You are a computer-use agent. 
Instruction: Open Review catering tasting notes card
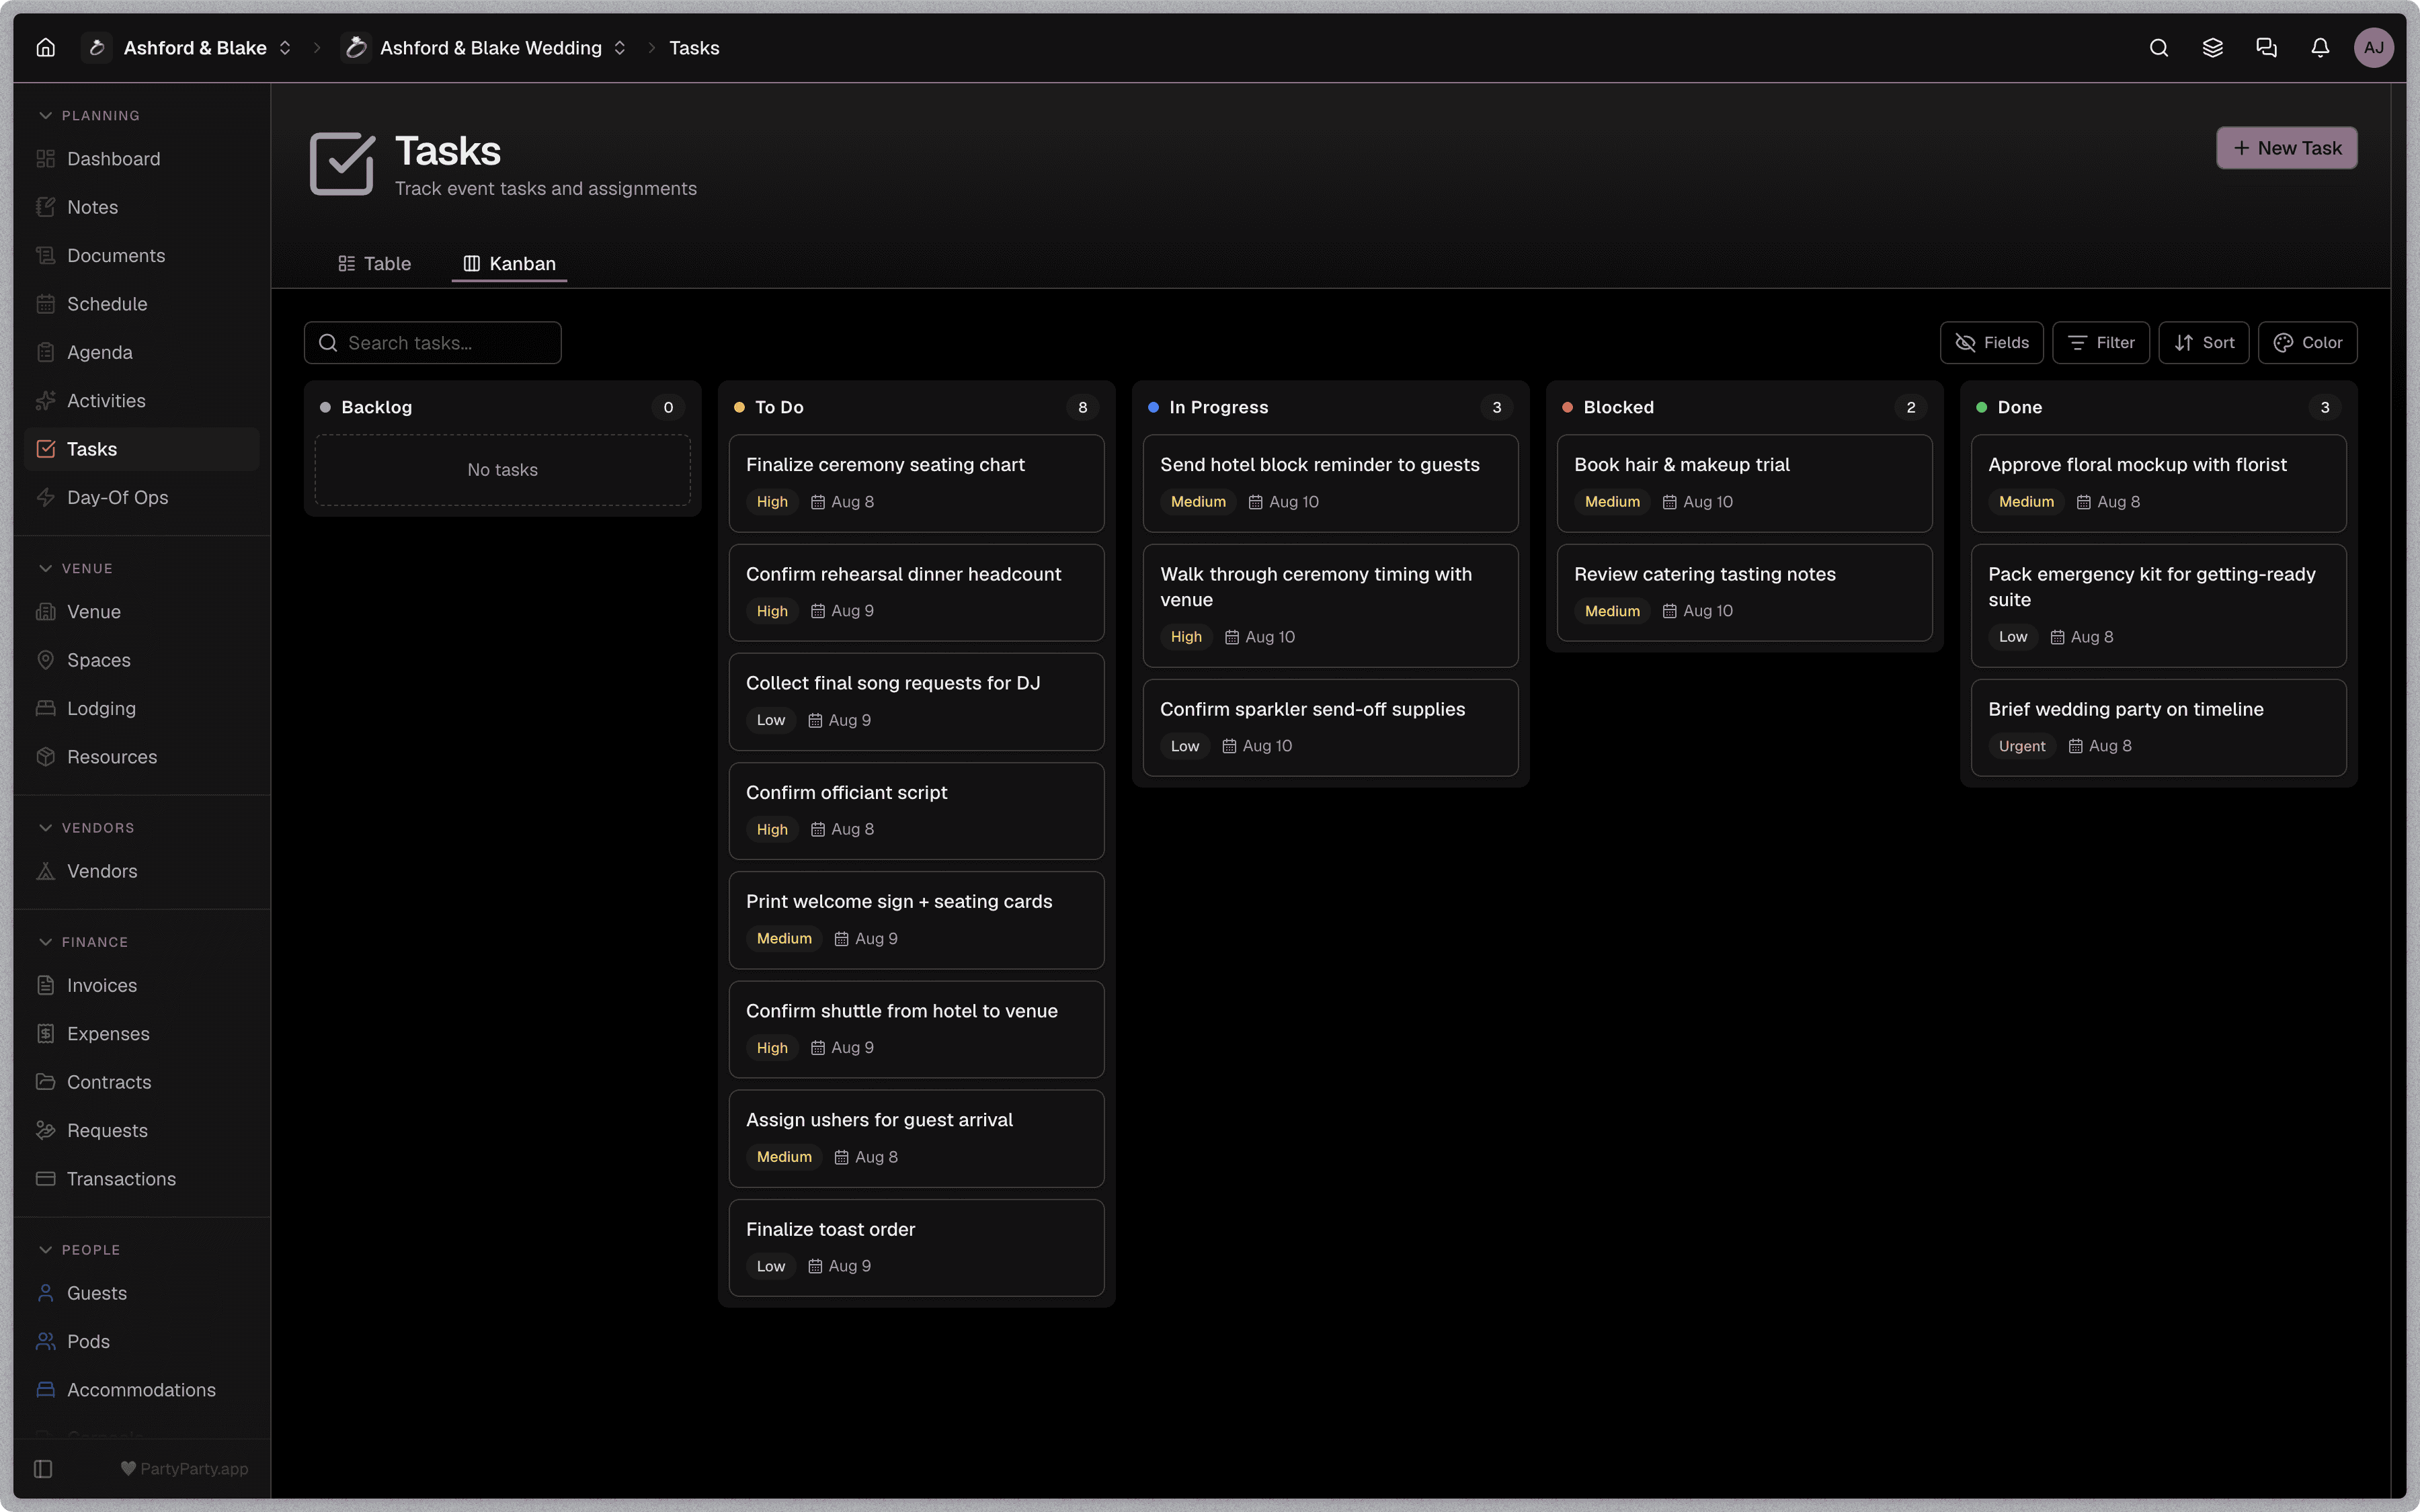point(1744,592)
